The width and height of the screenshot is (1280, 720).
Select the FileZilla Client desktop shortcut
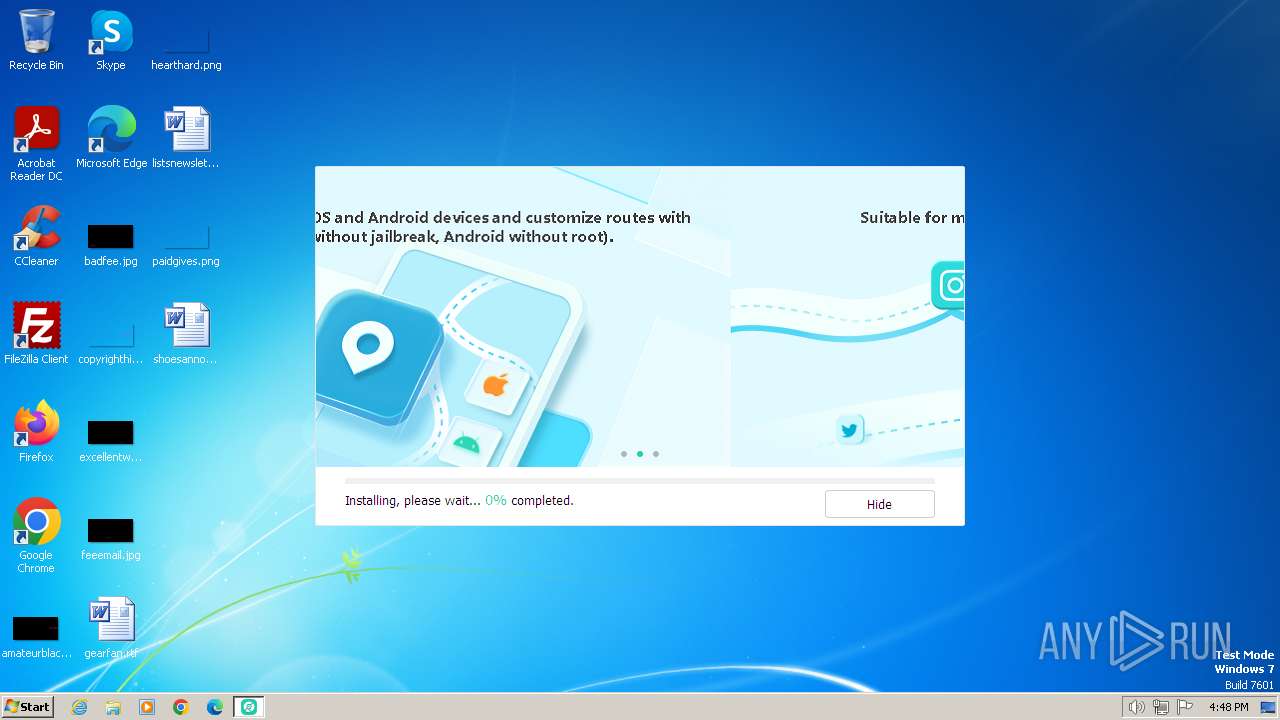[36, 333]
